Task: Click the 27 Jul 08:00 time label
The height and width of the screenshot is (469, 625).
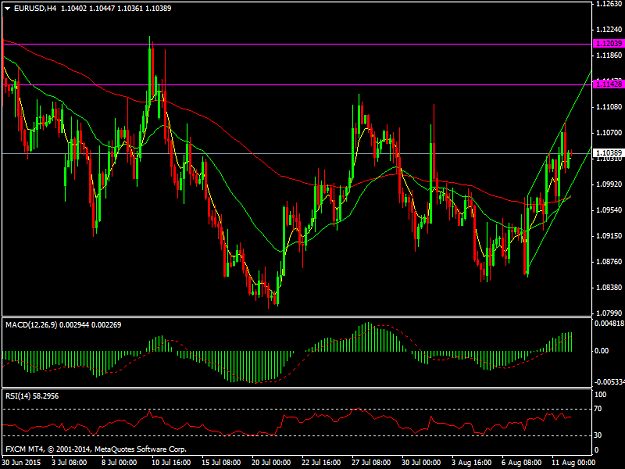Action: pos(371,463)
